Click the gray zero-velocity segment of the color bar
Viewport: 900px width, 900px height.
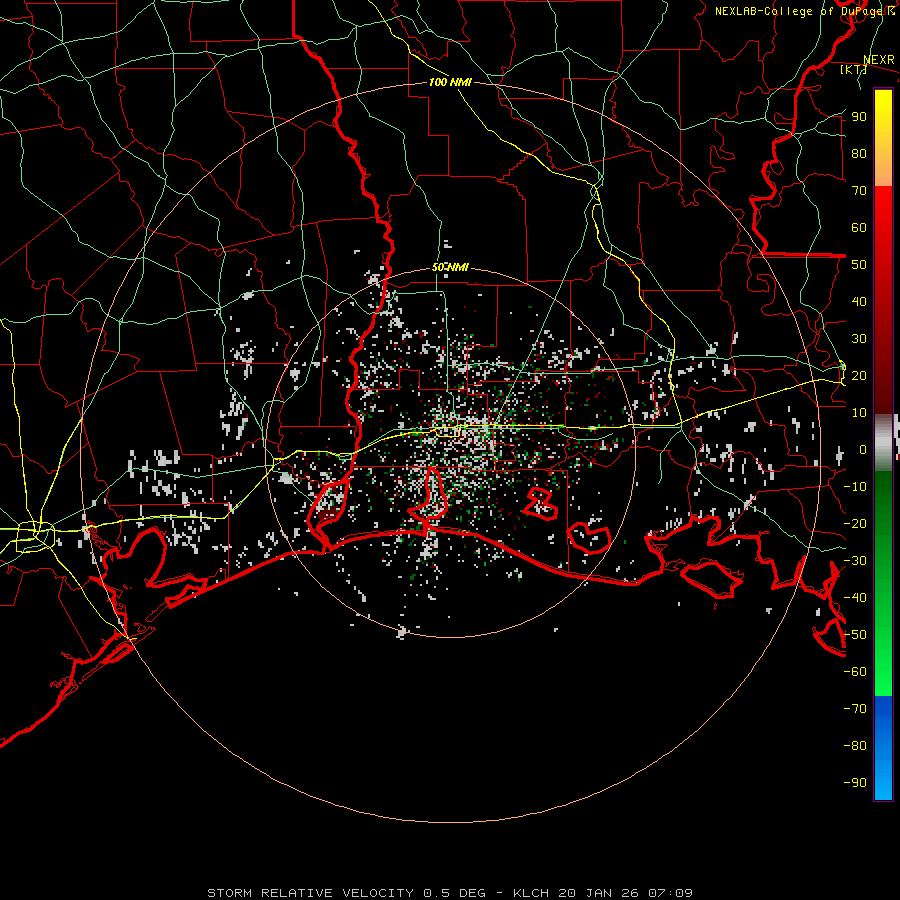click(883, 443)
